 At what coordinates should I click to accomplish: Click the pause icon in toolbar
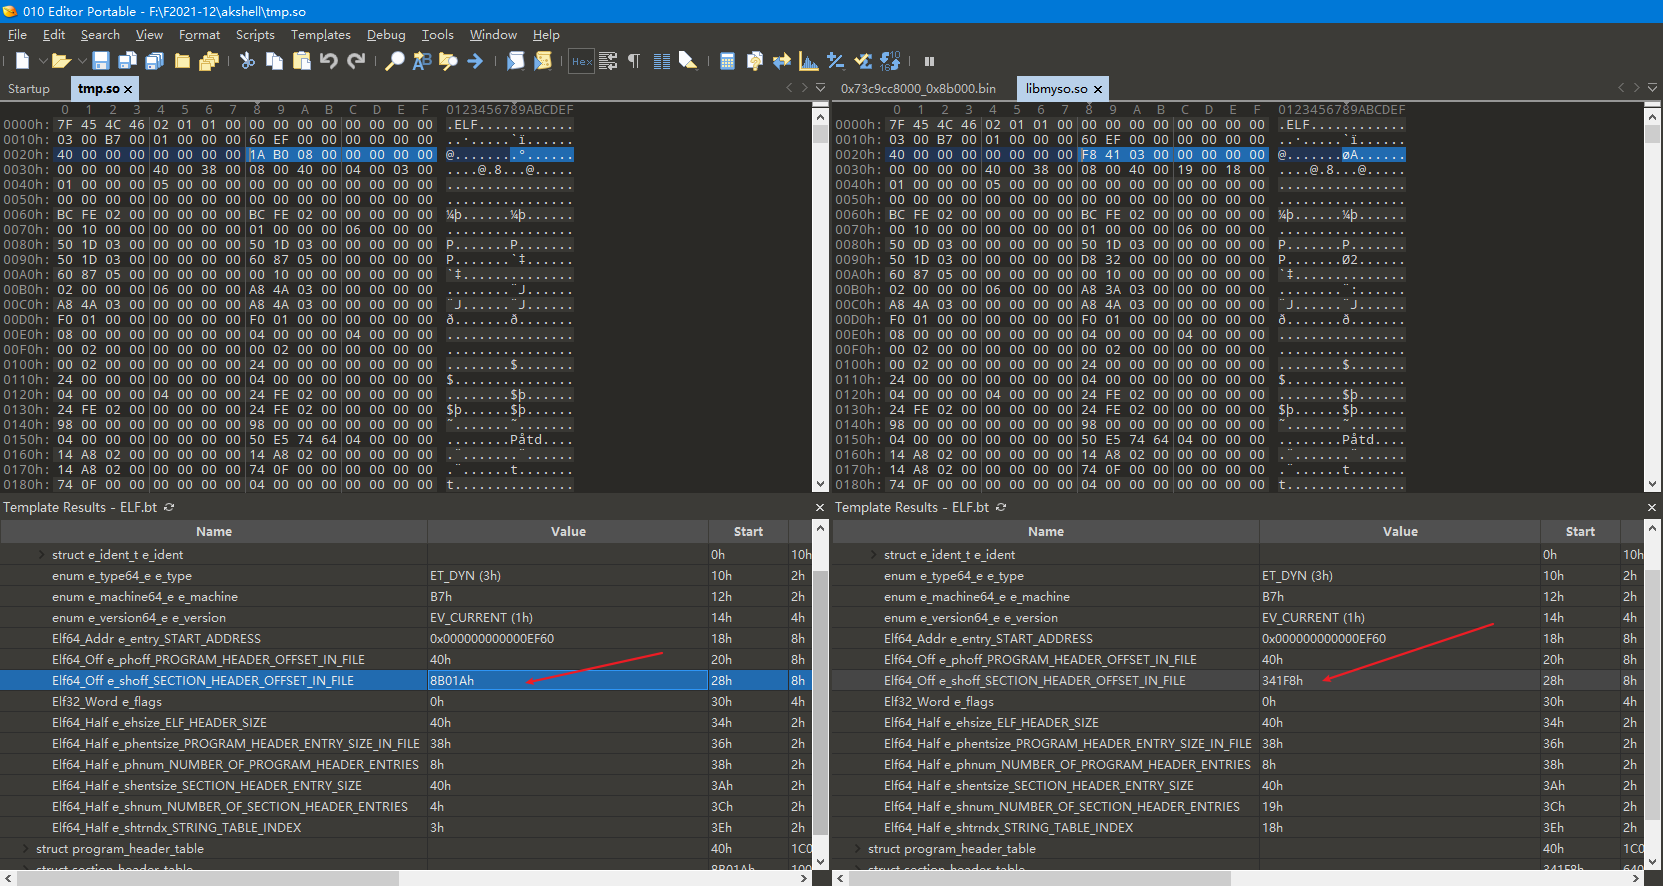929,61
